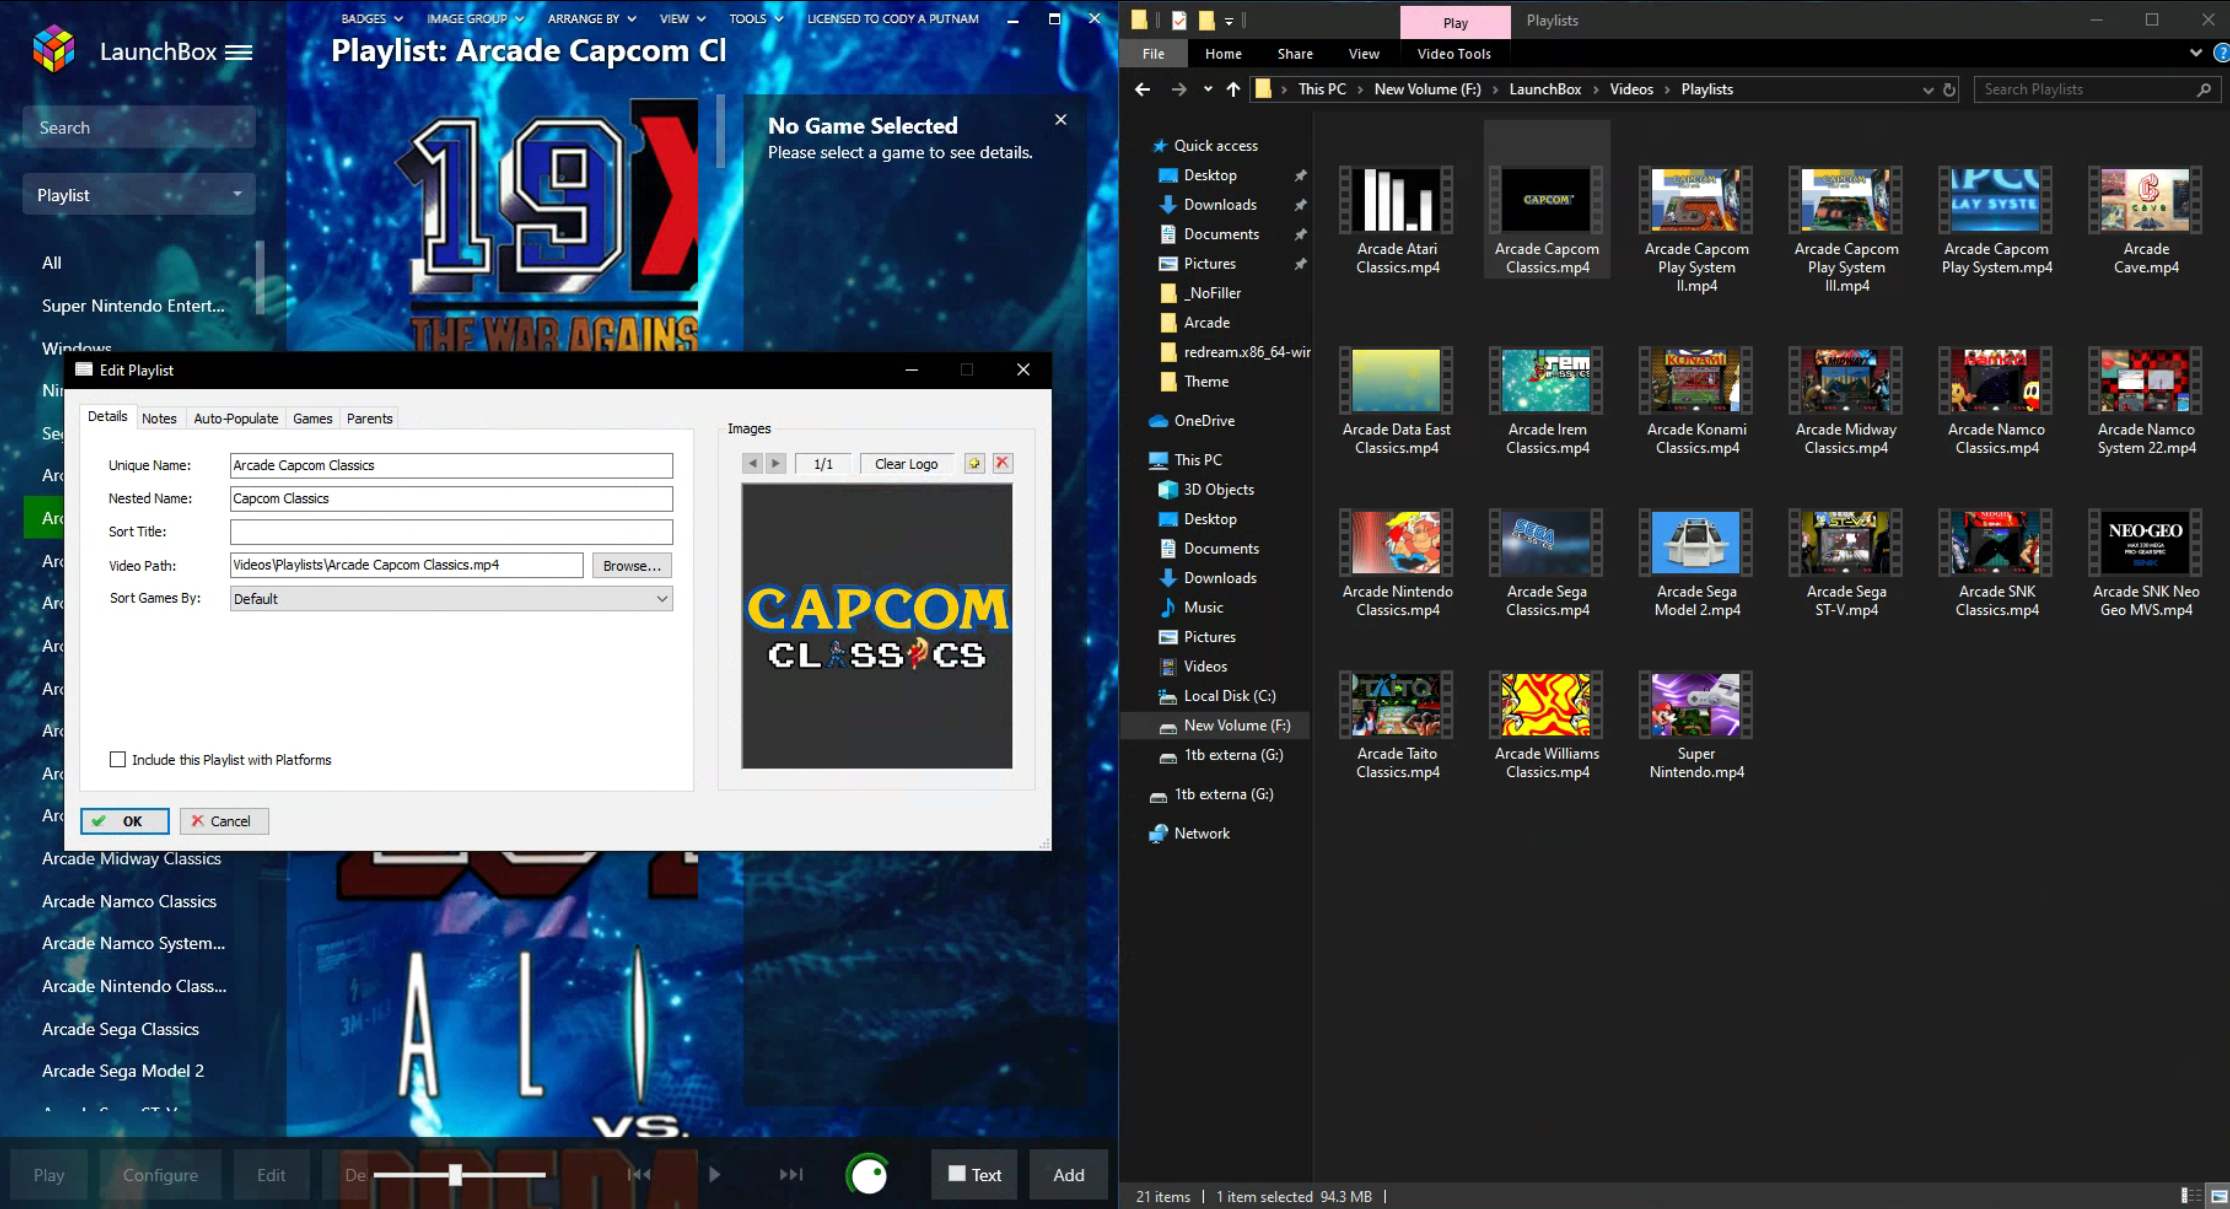Expand the Image Group menu dropdown
This screenshot has width=2230, height=1209.
[476, 18]
